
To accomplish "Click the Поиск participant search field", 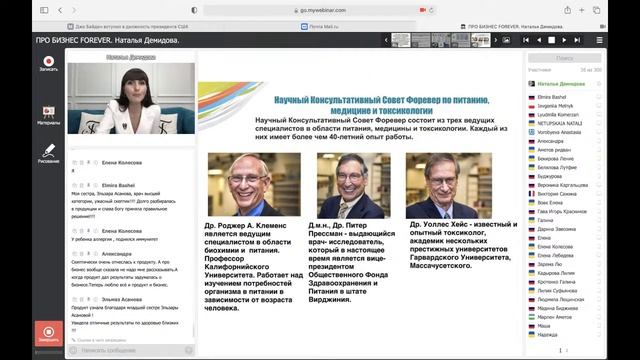I will coord(564,58).
